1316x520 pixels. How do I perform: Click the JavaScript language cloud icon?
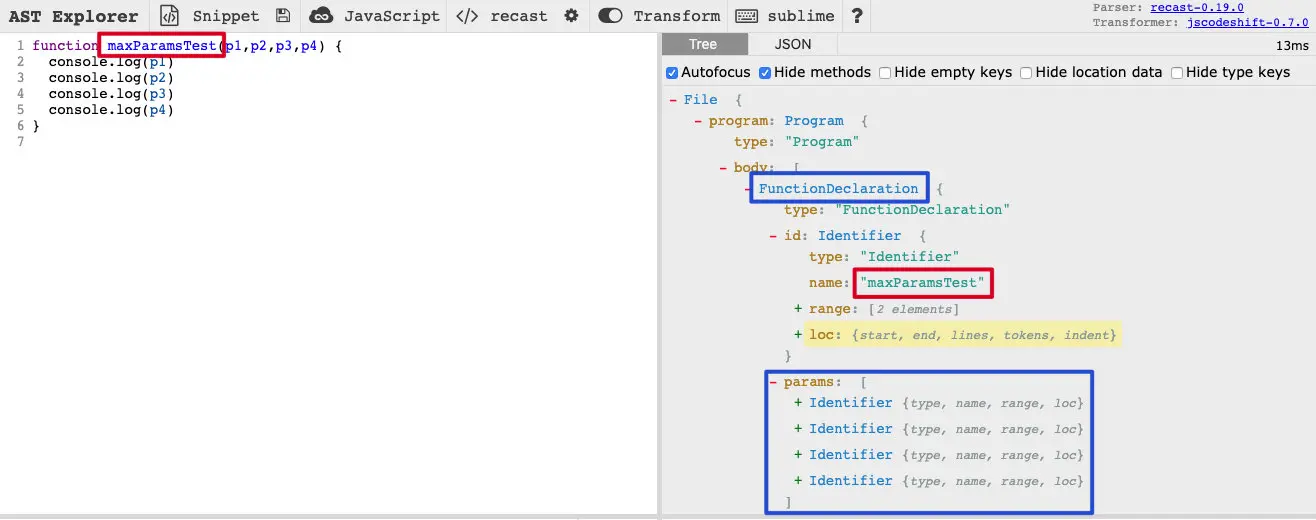click(321, 16)
